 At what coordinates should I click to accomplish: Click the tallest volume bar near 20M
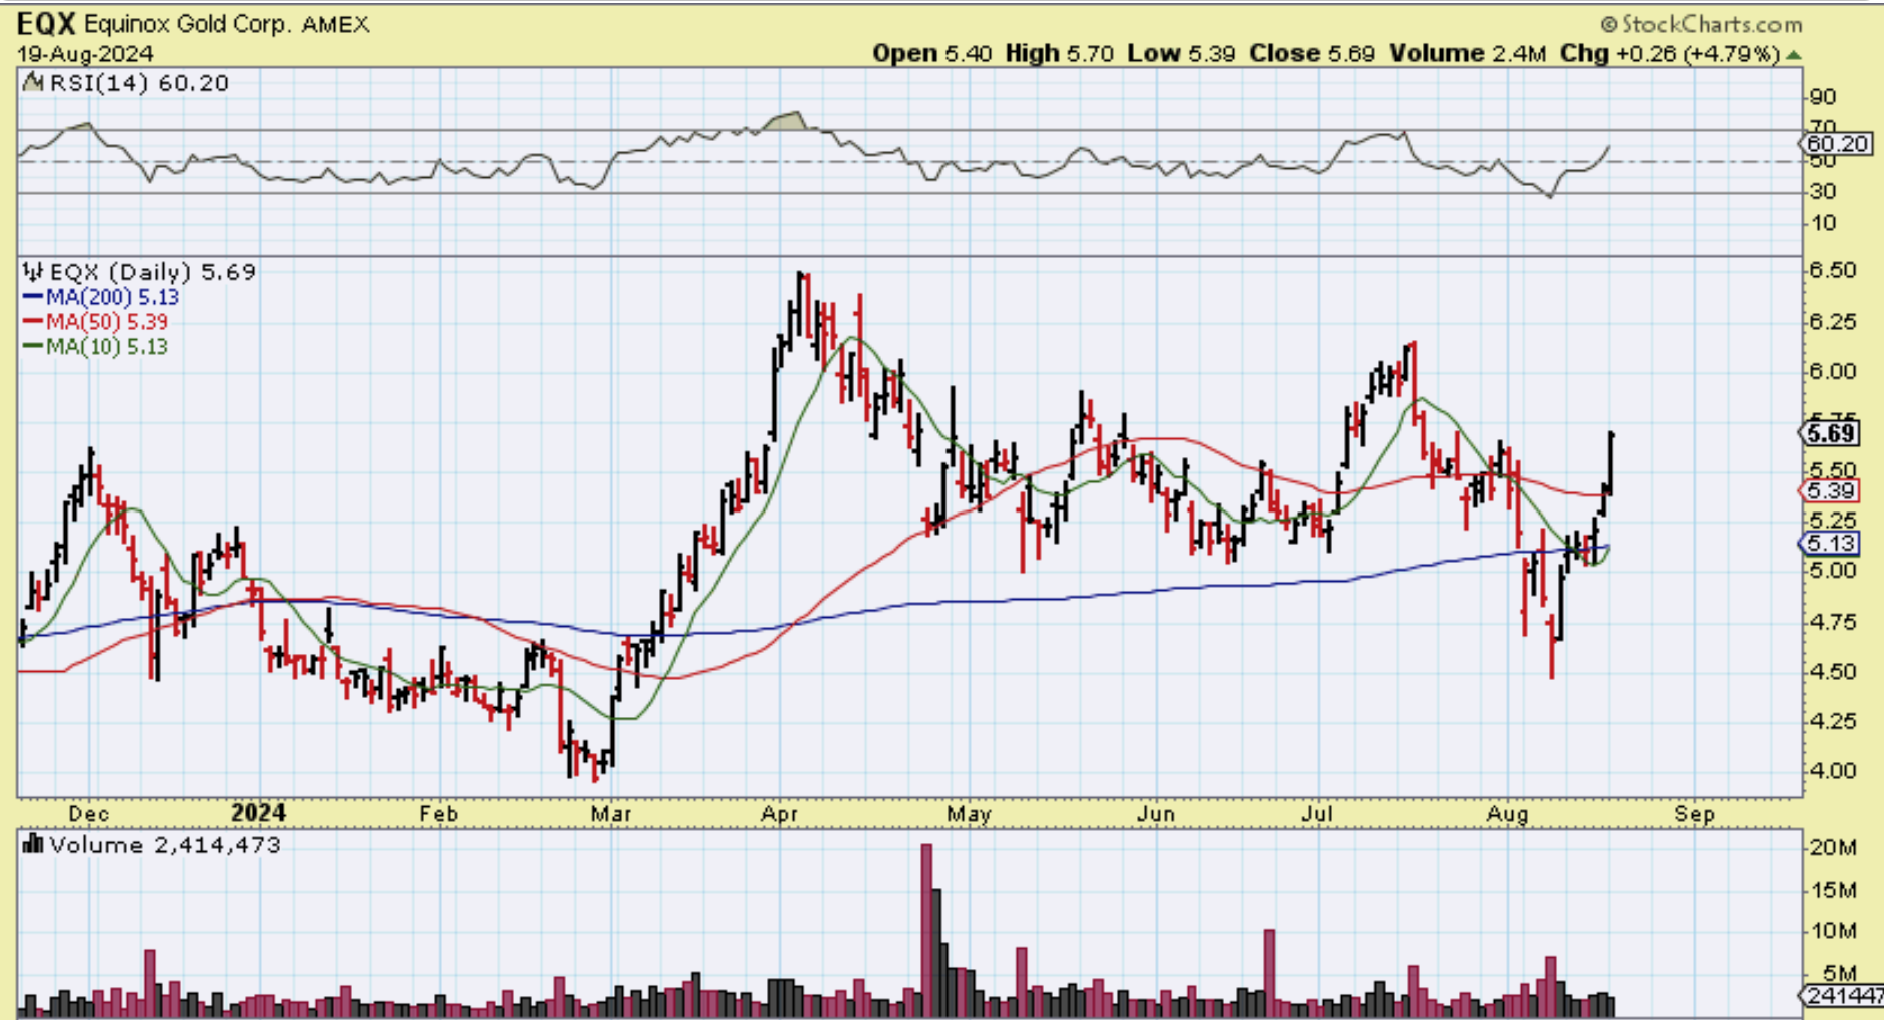click(926, 930)
